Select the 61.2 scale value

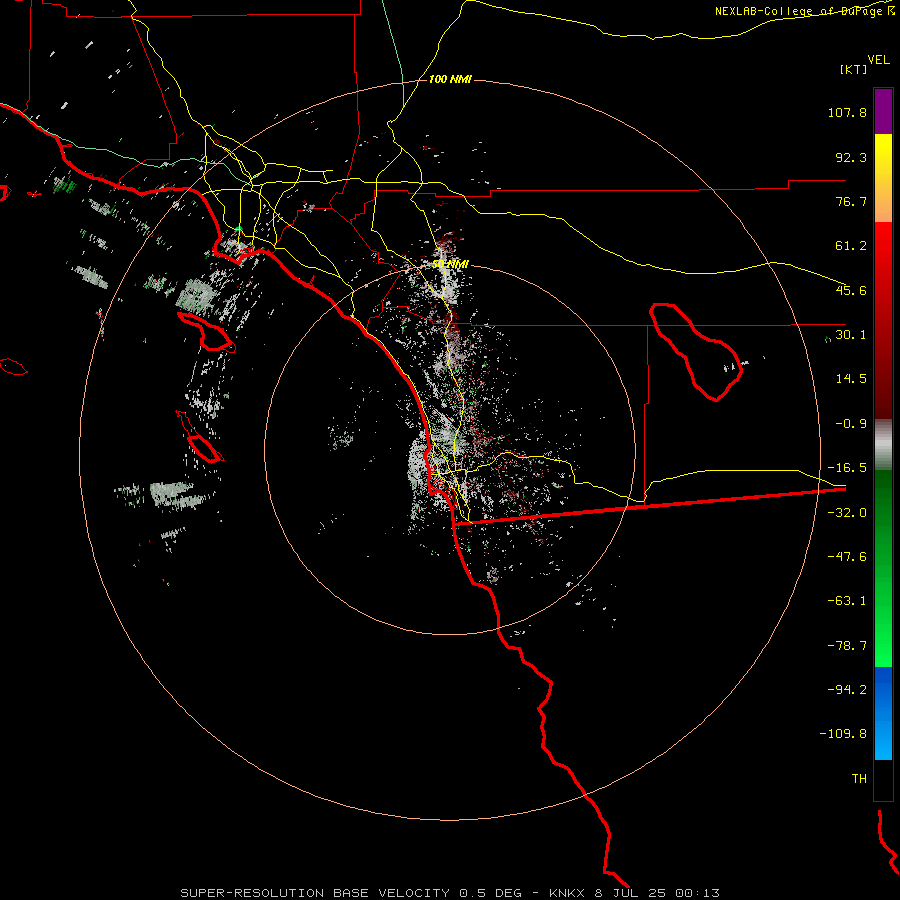851,246
